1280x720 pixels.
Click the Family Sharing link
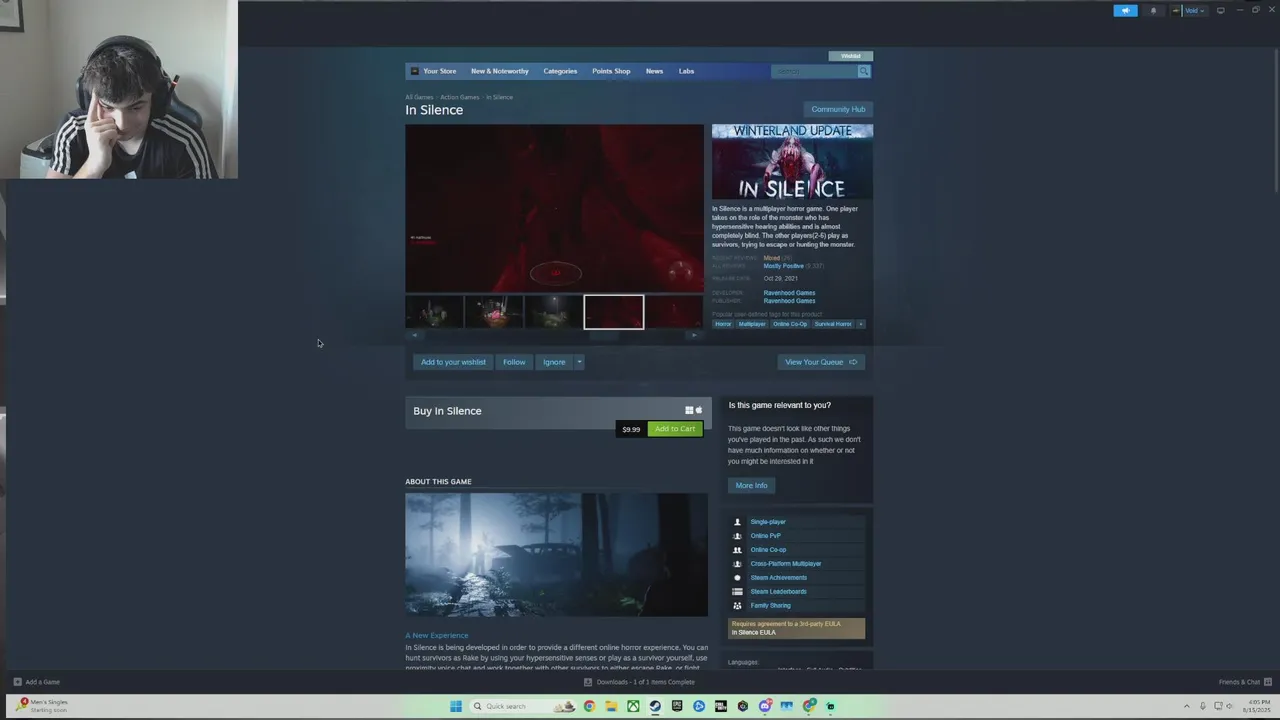click(771, 606)
